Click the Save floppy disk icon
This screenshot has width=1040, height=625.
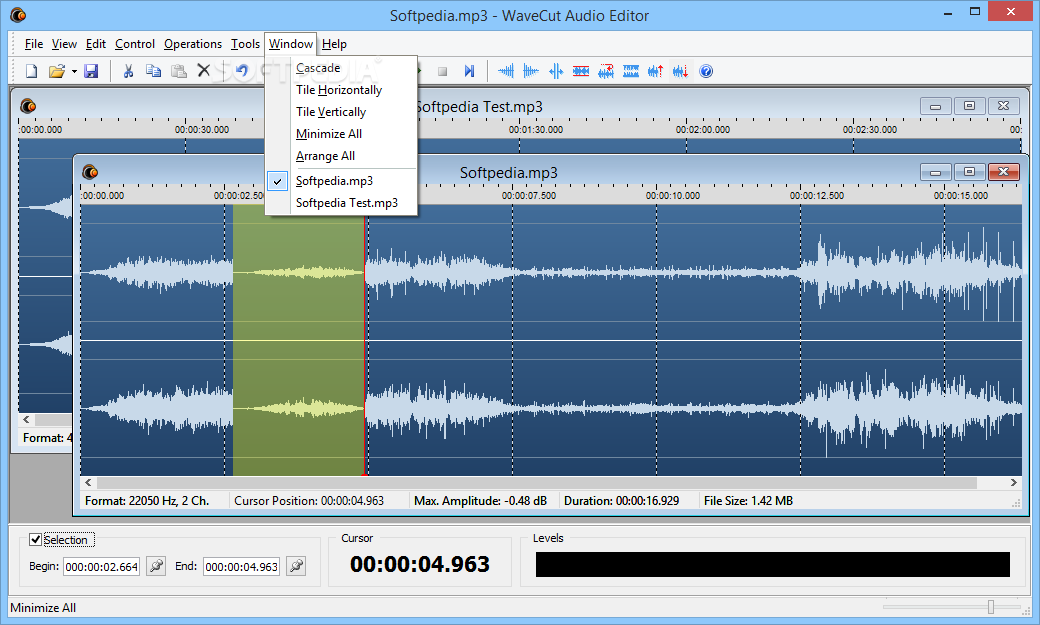click(x=91, y=71)
